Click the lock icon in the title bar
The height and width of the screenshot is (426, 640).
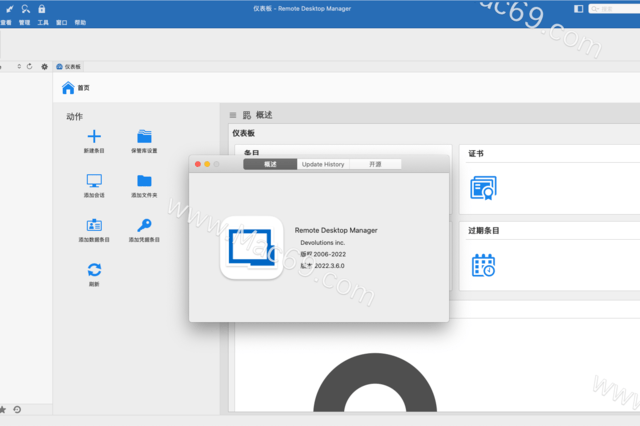[x=42, y=9]
